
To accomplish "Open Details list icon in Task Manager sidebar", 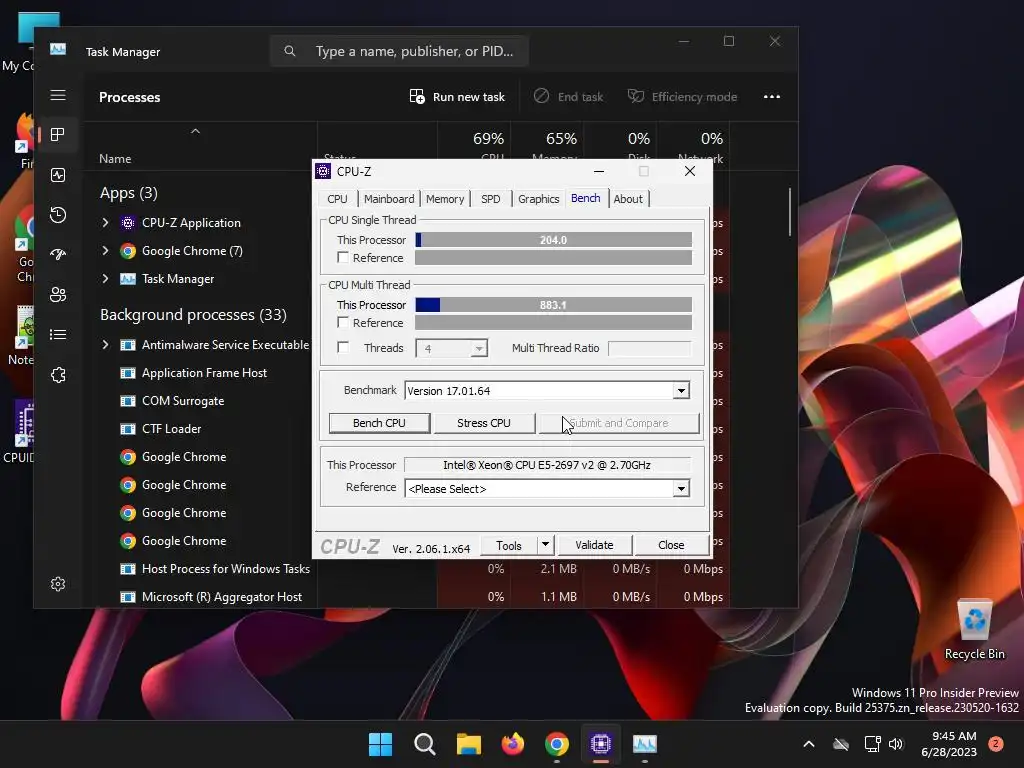I will [57, 334].
